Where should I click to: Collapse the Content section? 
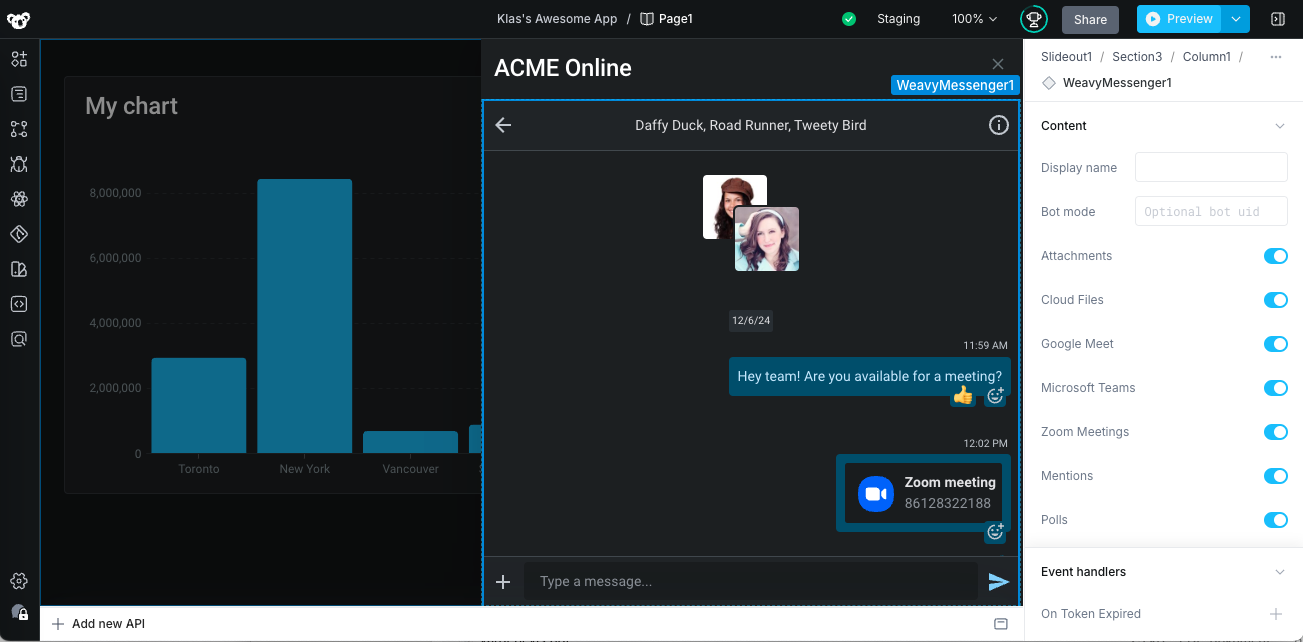[1280, 125]
